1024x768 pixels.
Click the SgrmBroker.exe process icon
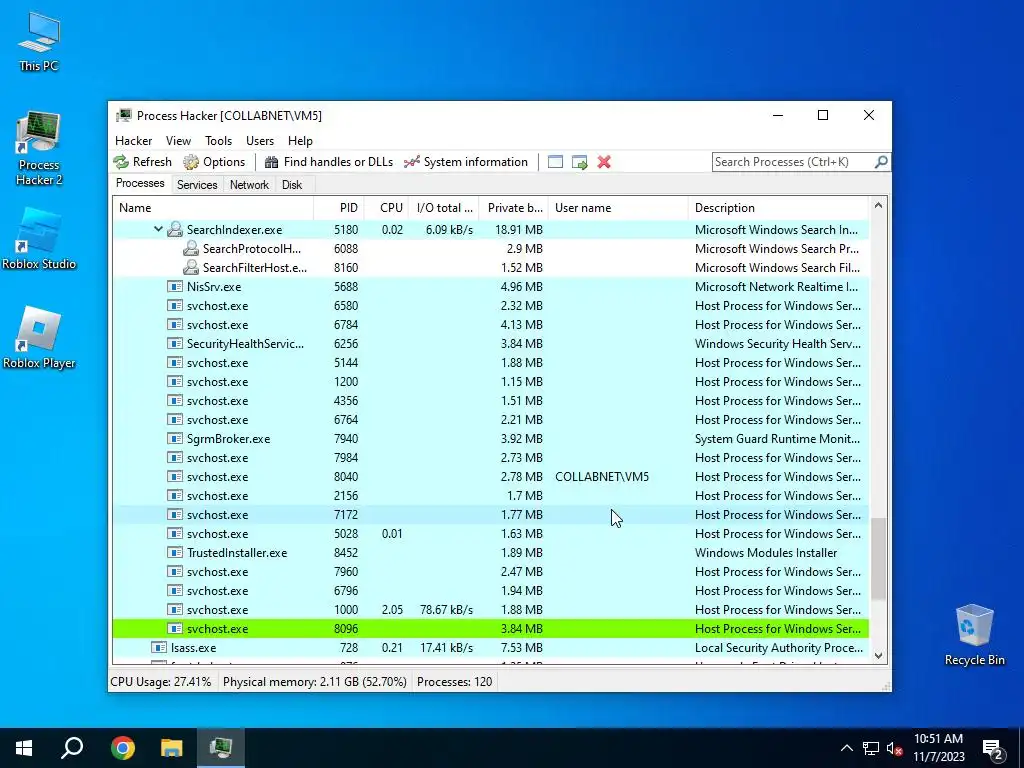pyautogui.click(x=174, y=438)
